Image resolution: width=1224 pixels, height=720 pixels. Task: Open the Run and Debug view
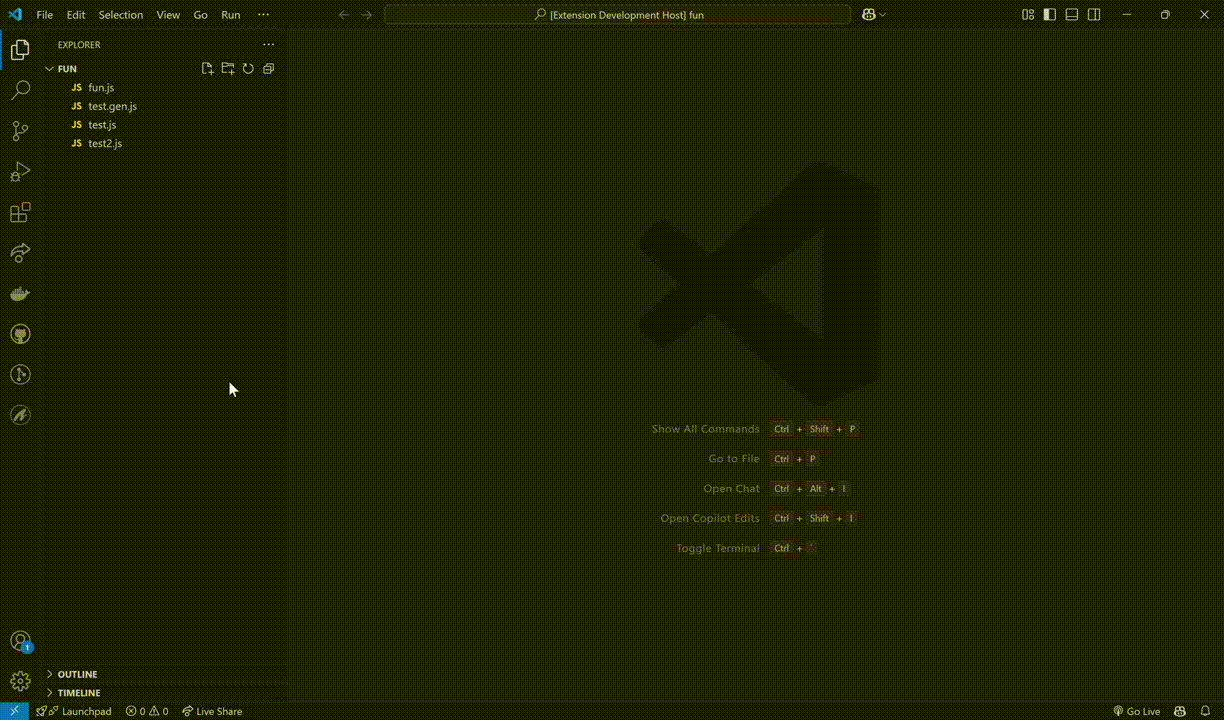tap(20, 172)
